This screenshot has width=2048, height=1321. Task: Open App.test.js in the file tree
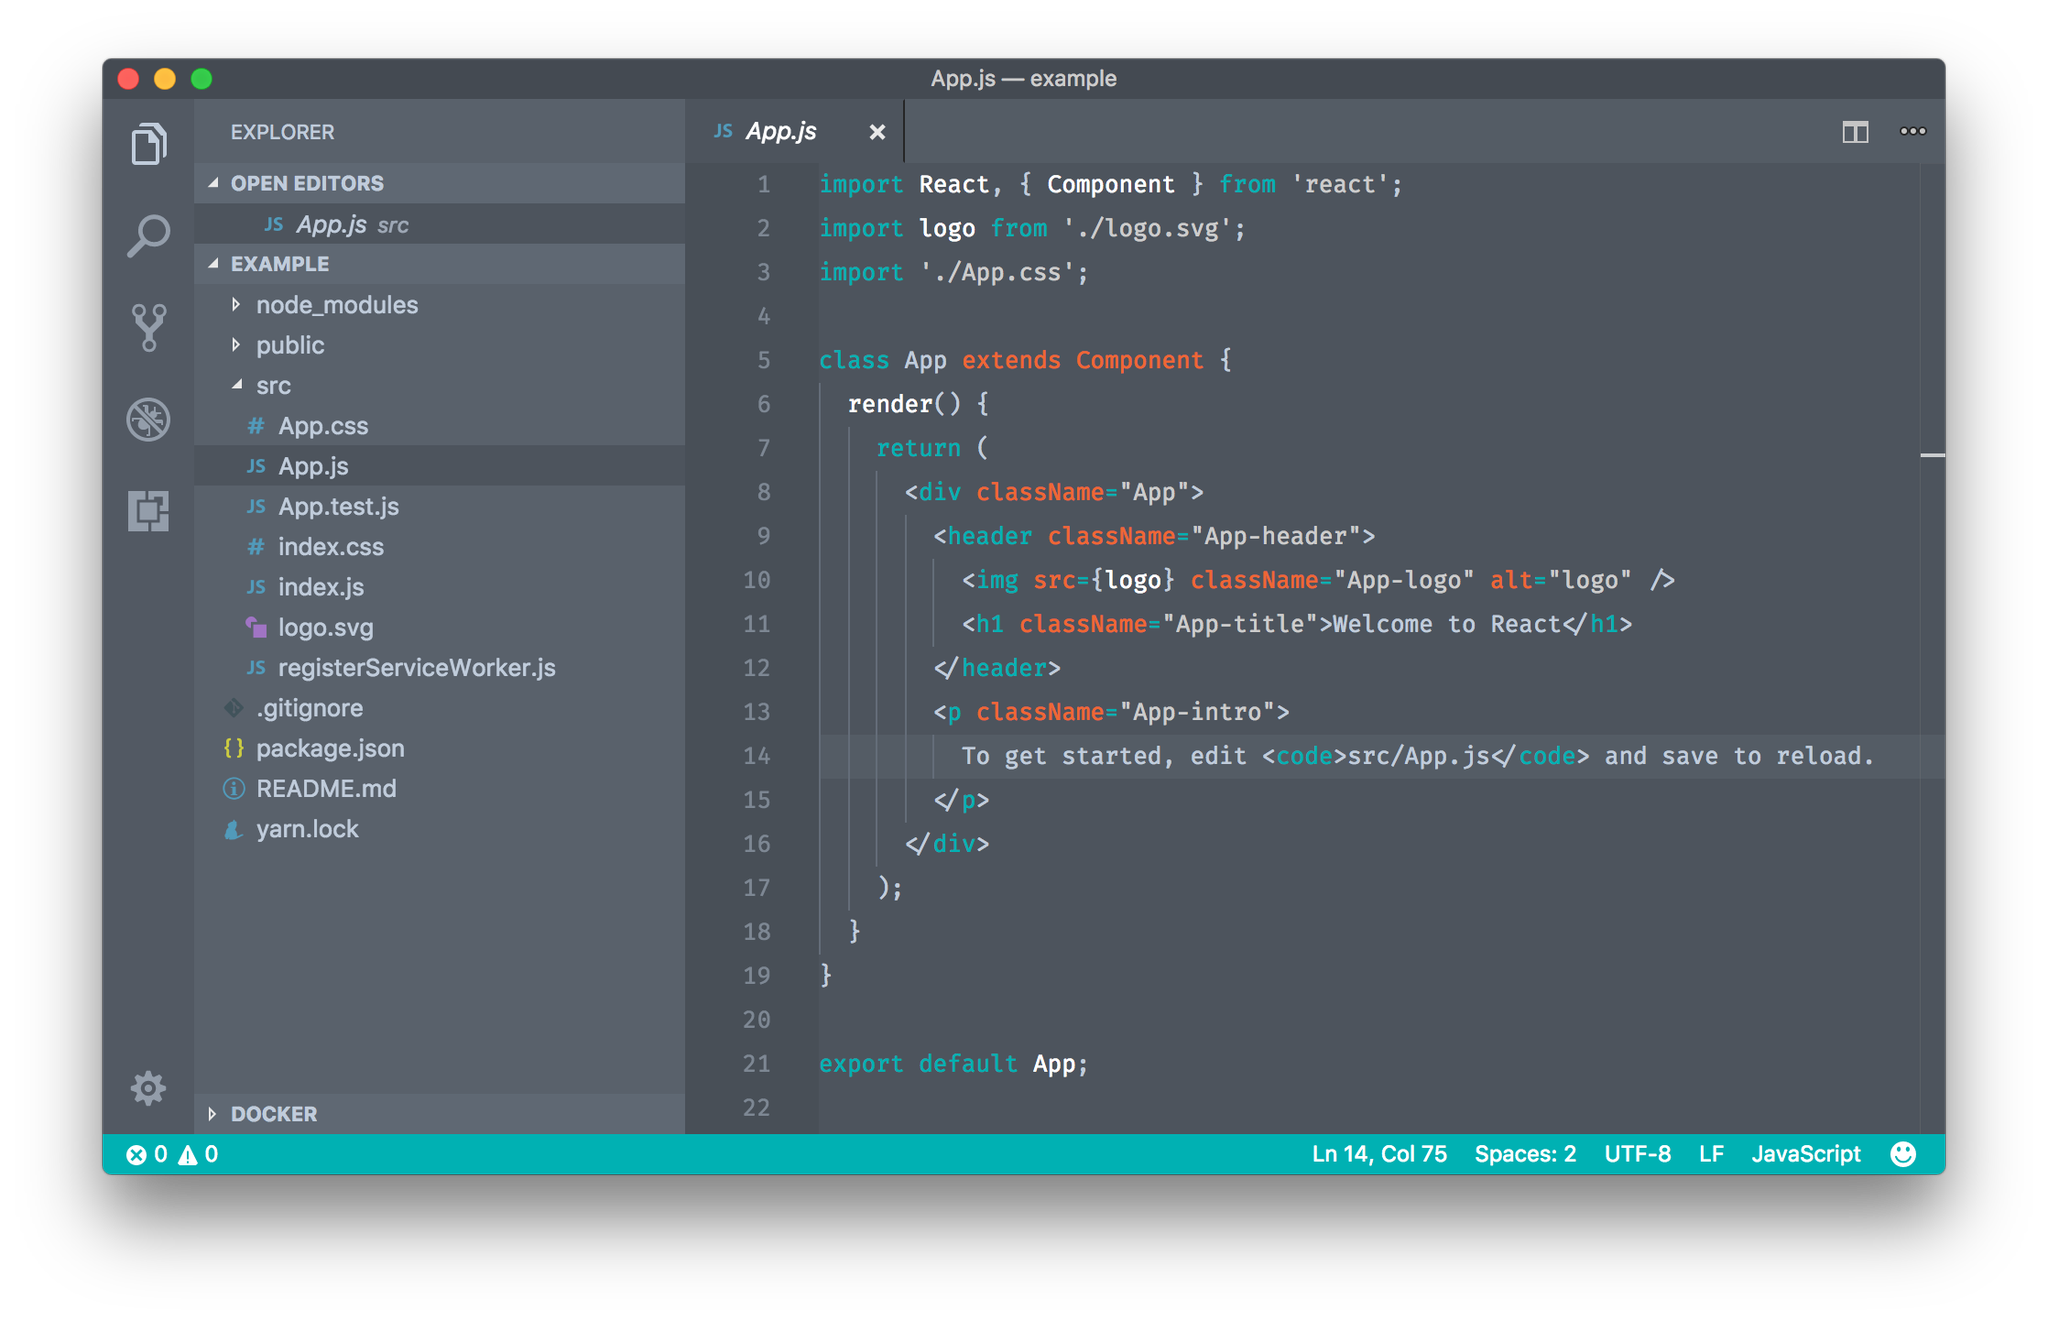(x=440, y=507)
